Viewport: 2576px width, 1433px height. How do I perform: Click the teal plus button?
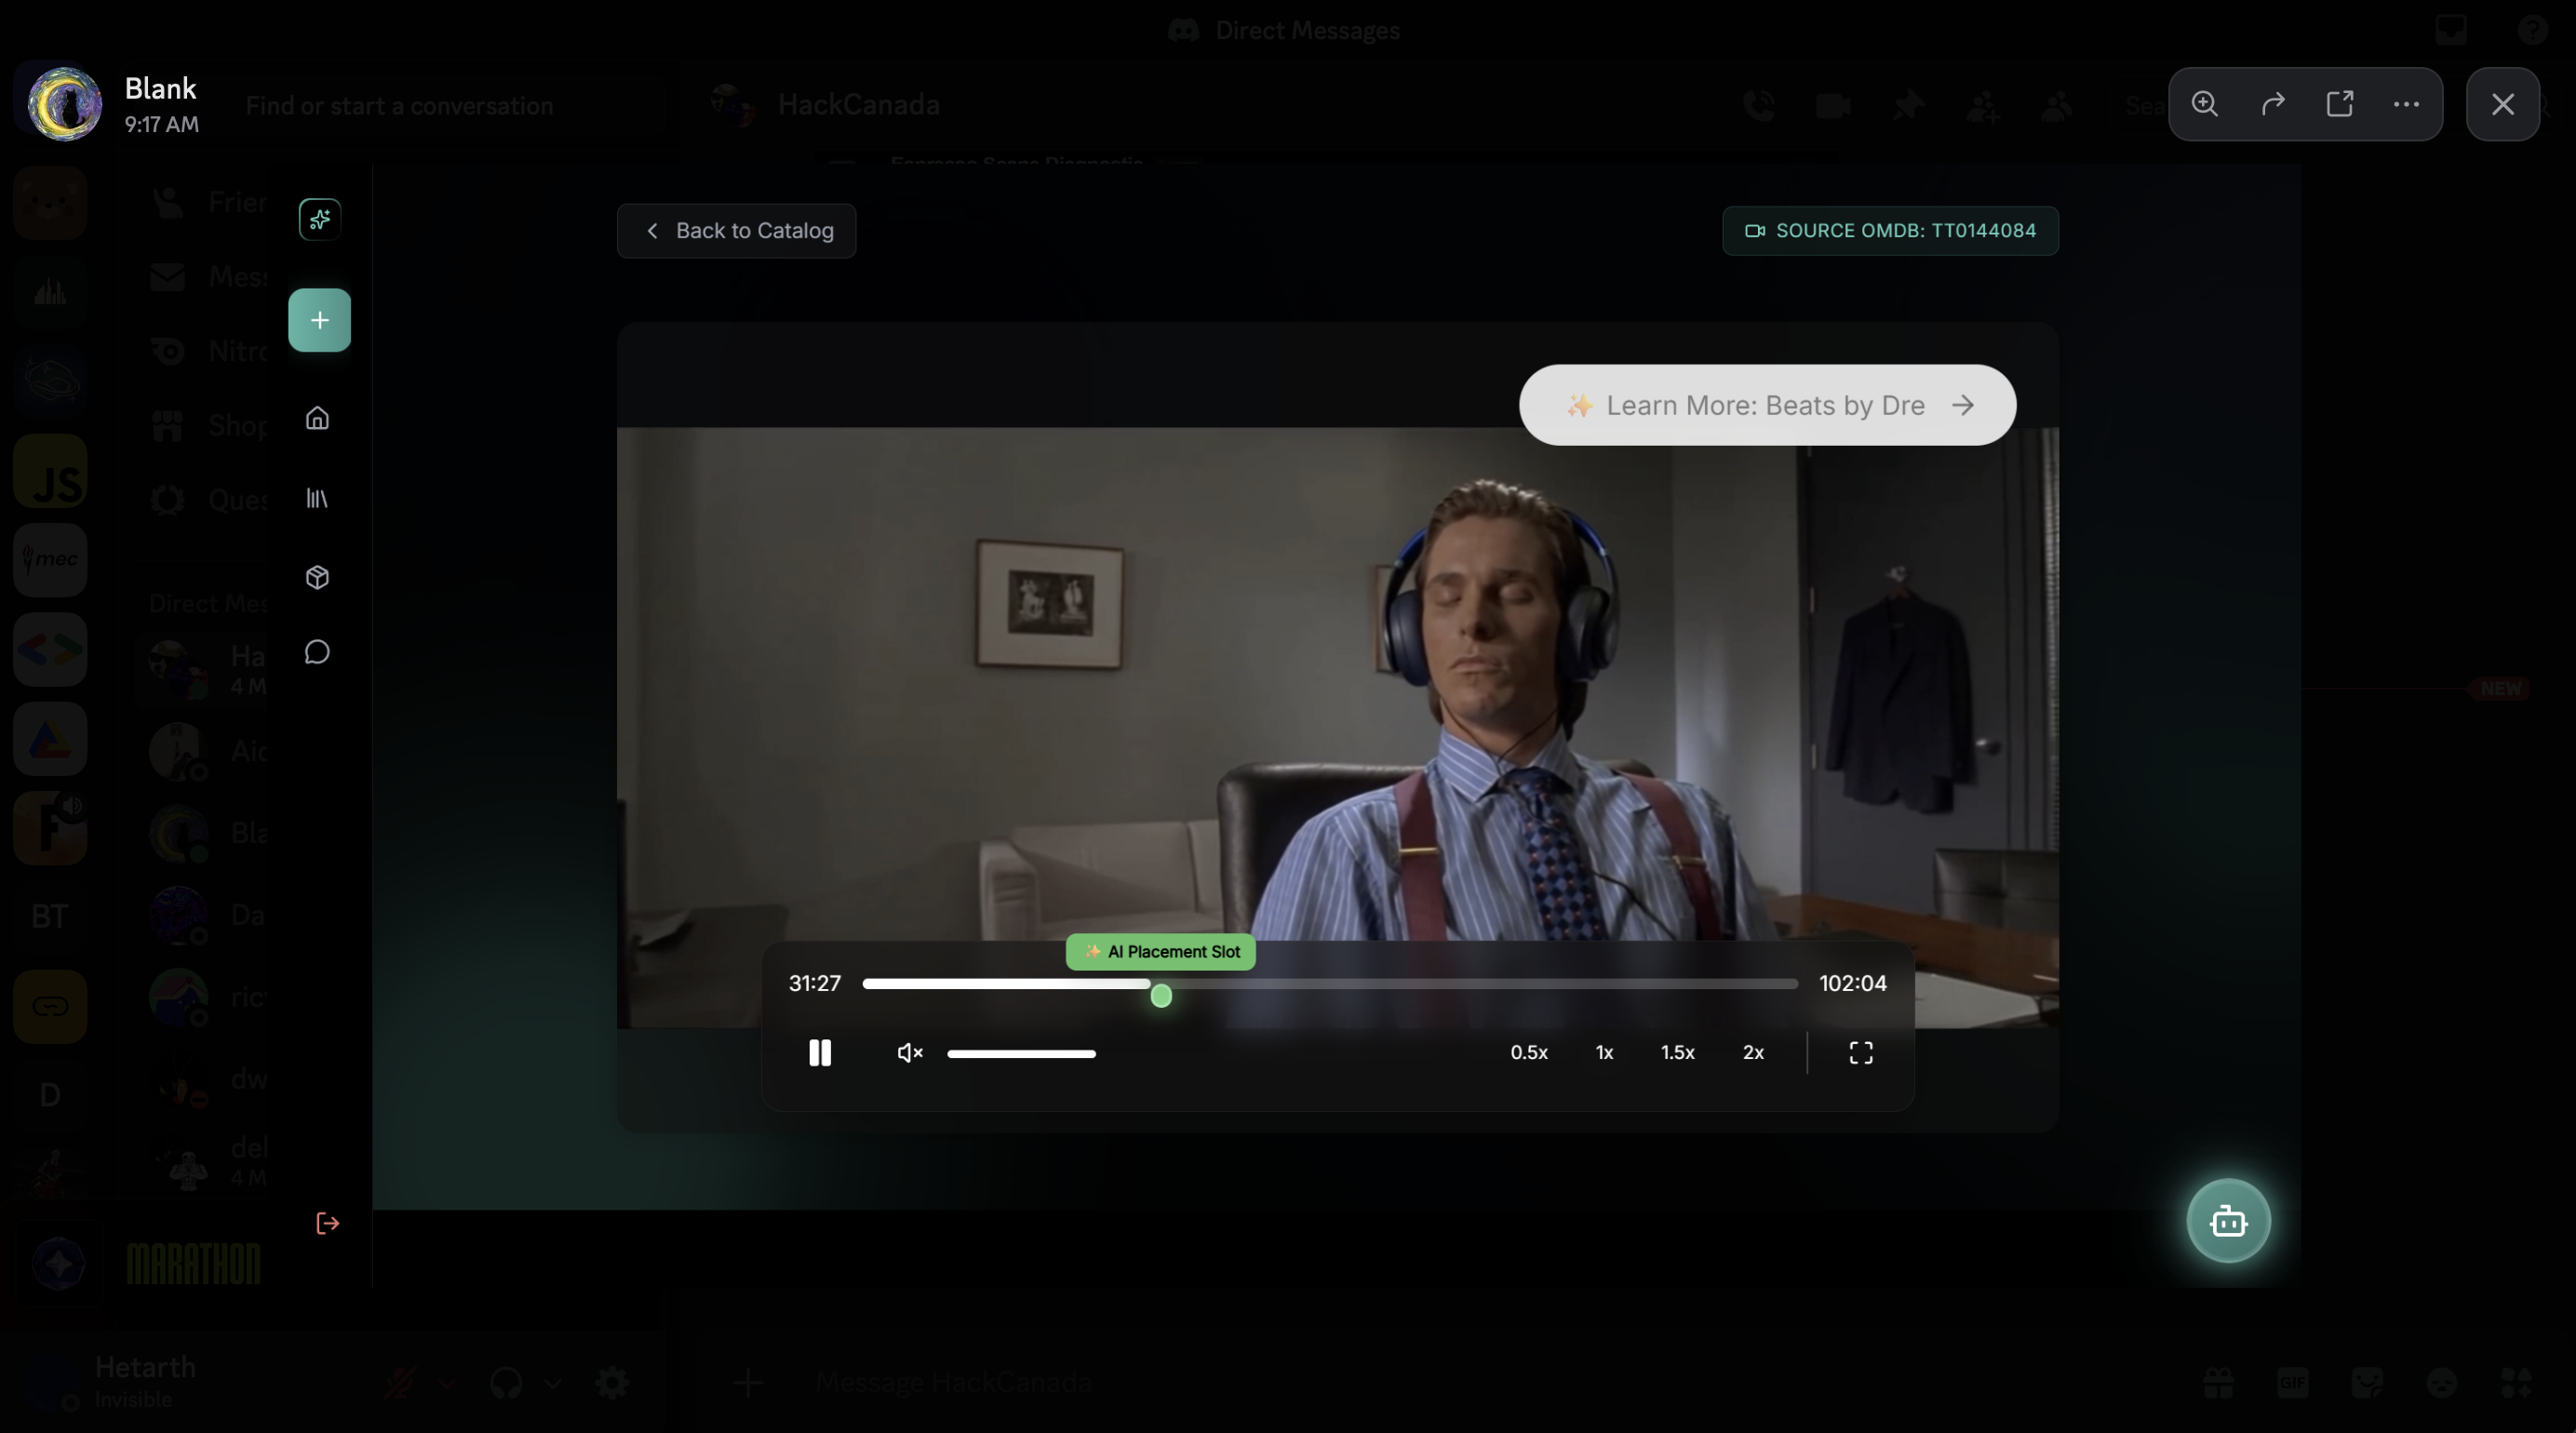[x=319, y=320]
